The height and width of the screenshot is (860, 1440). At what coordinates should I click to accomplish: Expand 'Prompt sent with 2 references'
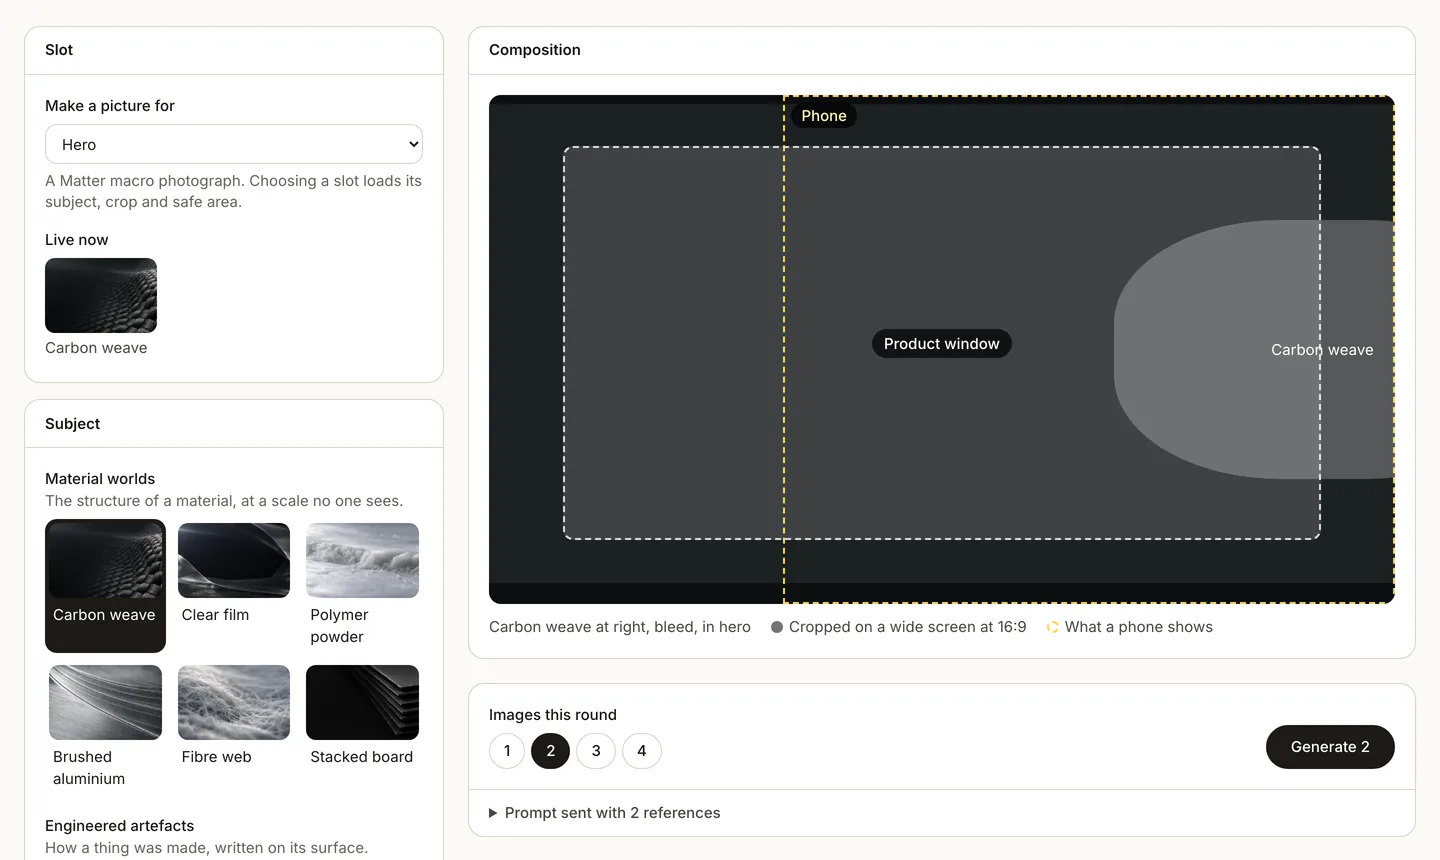pos(604,813)
